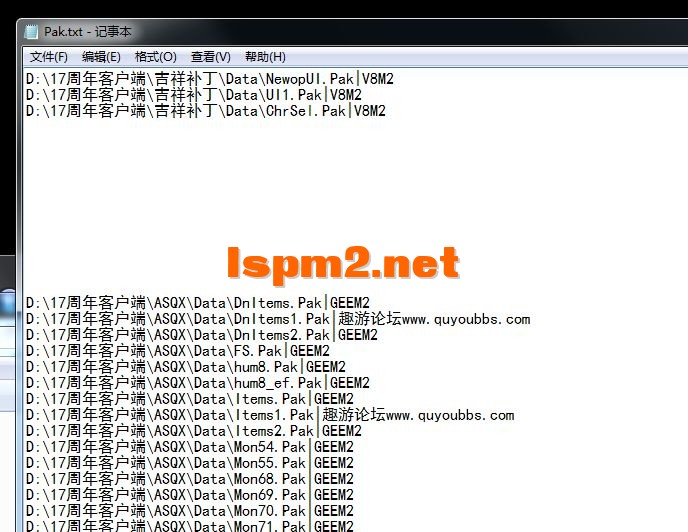Screen dimensions: 688x532
Task: Click the Pak.txt - 记事本 window title
Action: tap(87, 32)
